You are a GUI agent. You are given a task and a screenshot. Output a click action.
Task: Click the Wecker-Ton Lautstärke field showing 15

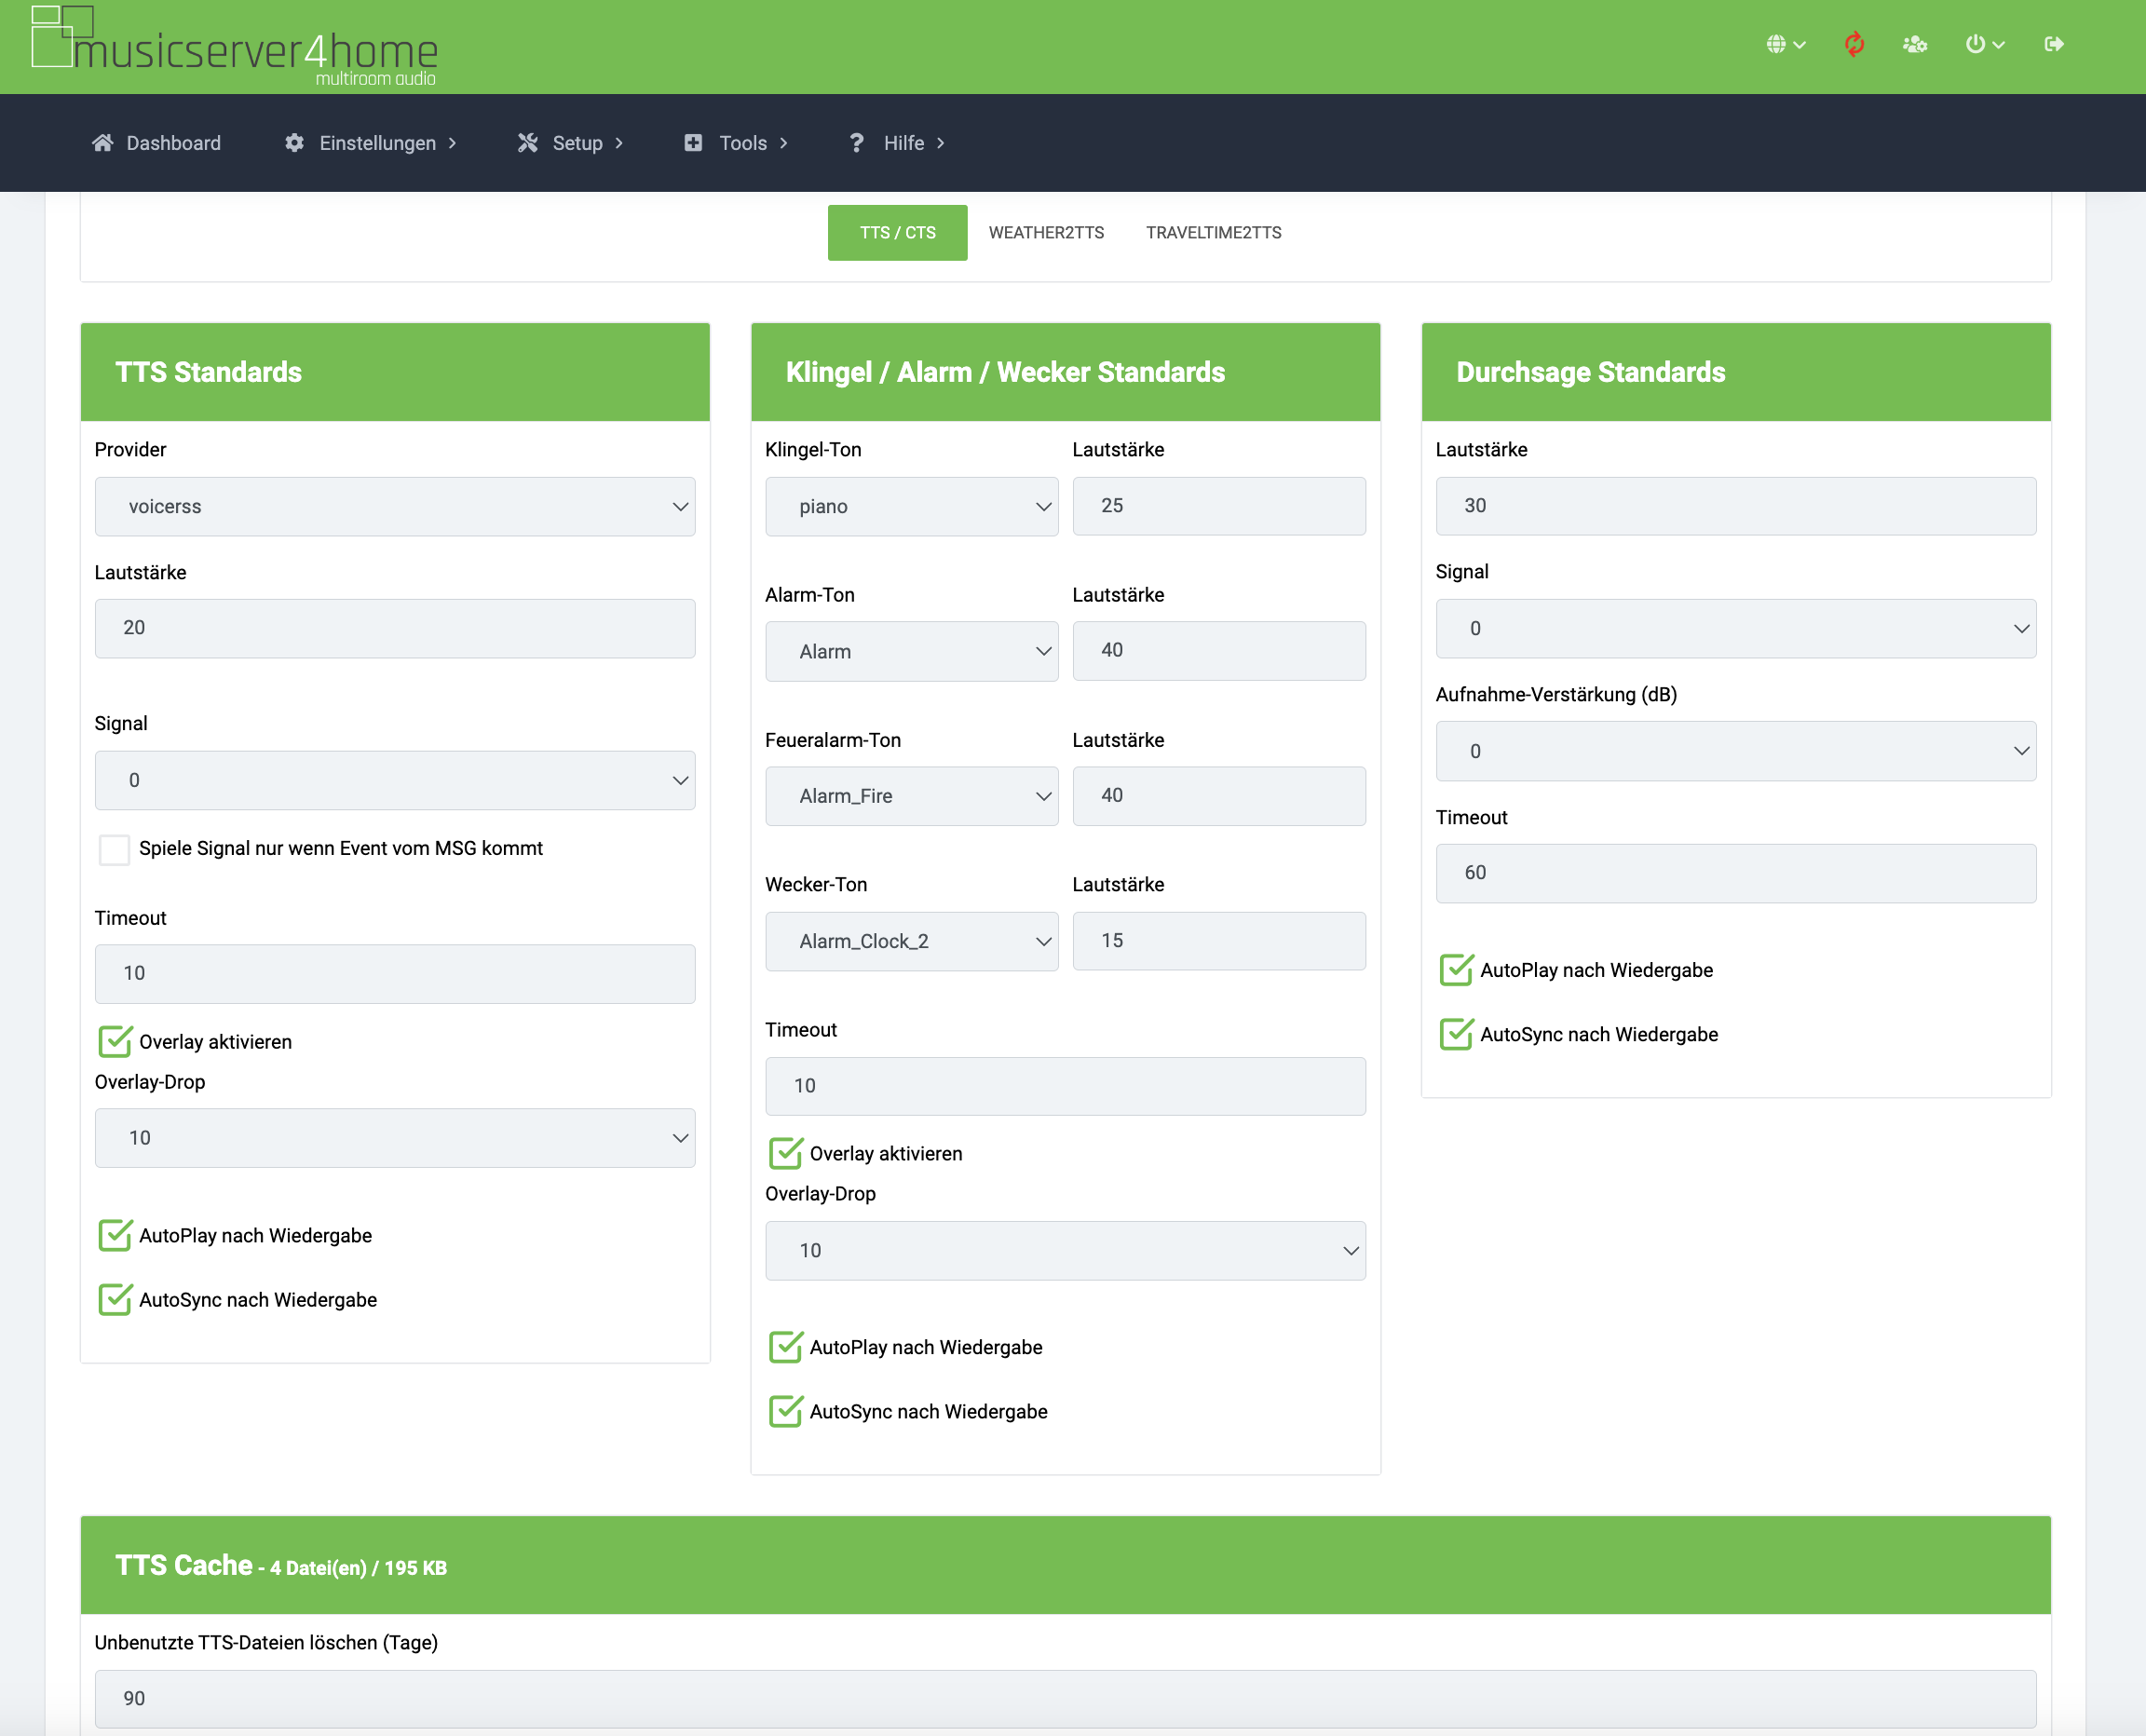(1218, 941)
